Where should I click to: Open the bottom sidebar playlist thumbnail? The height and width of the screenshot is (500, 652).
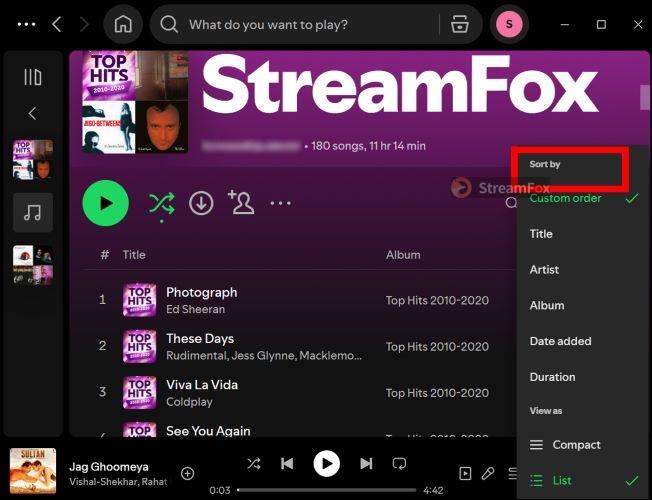click(33, 265)
